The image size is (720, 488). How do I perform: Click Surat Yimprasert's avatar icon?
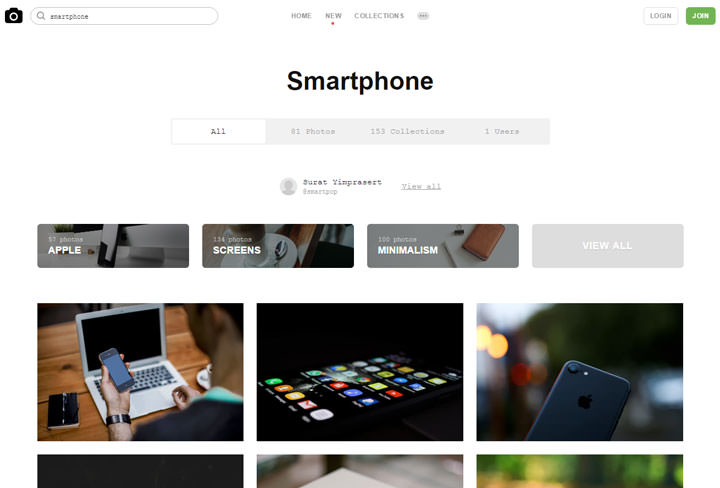click(288, 186)
